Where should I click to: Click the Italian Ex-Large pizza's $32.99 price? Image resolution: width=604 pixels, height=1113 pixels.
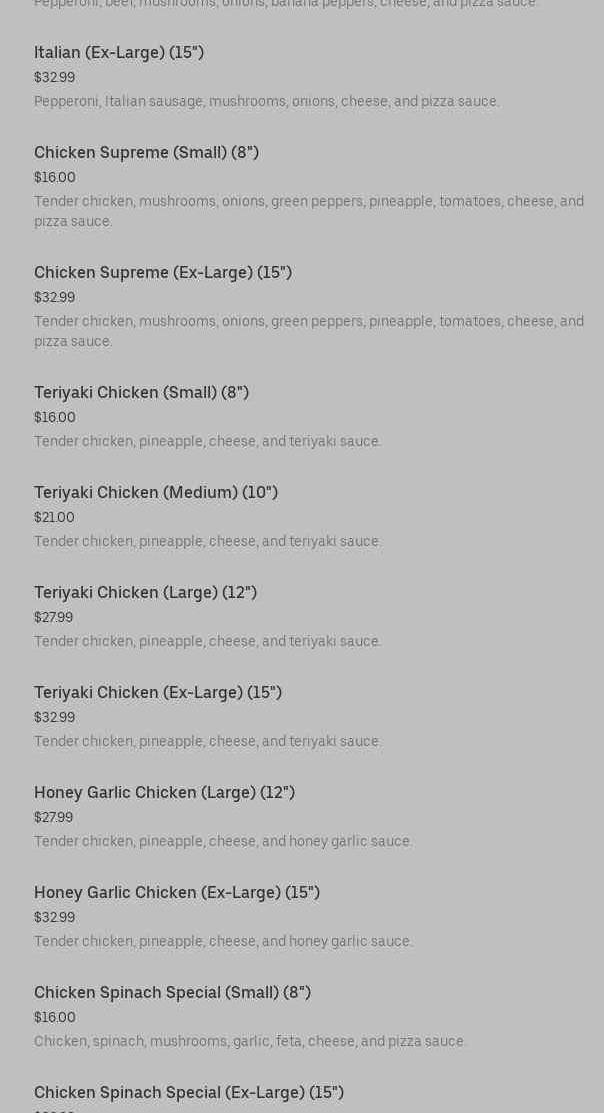pos(54,77)
